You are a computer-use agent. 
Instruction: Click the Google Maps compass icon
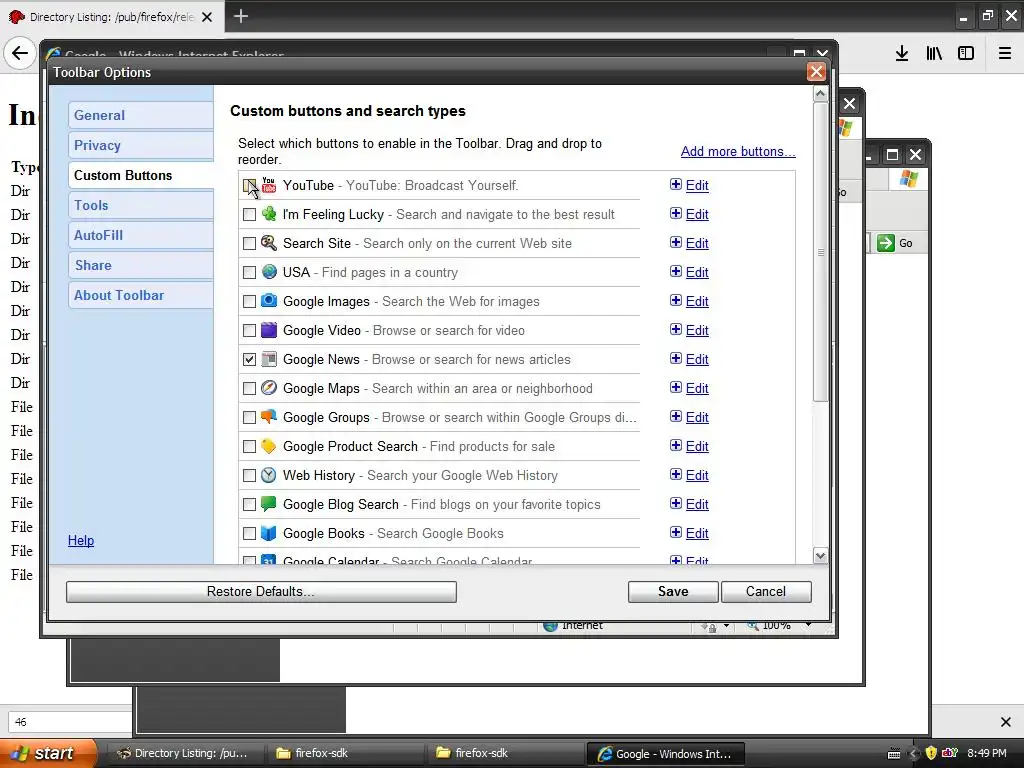pos(268,388)
